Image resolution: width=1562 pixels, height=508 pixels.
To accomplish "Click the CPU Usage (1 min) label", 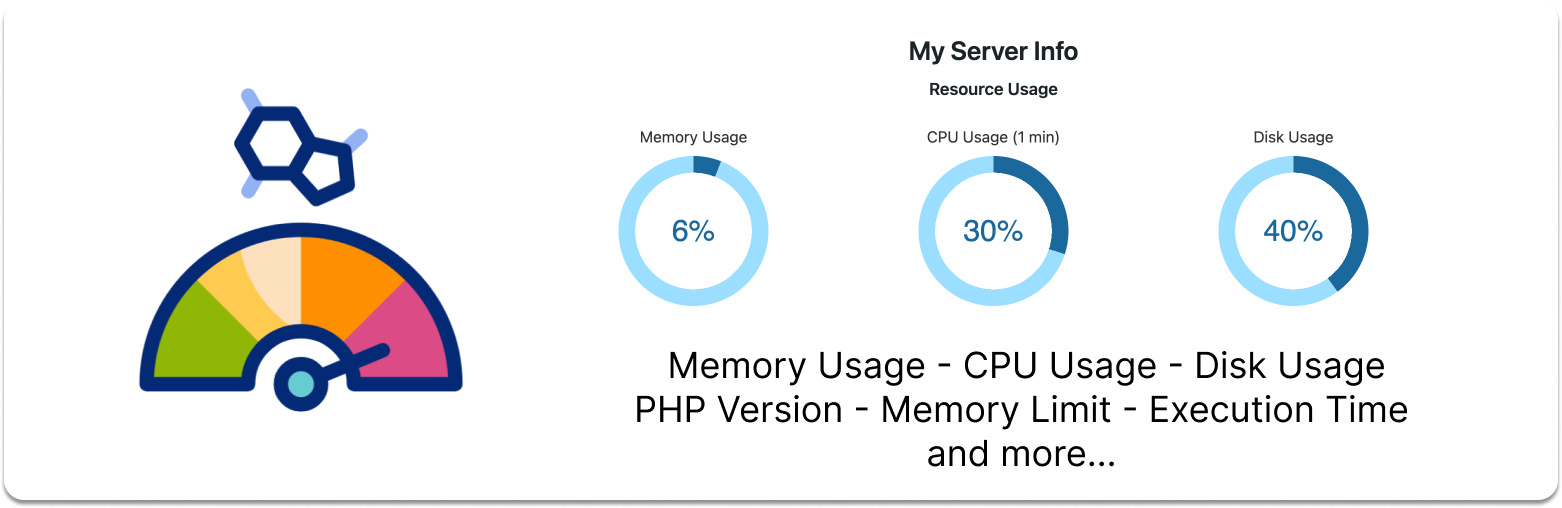I will click(x=993, y=137).
